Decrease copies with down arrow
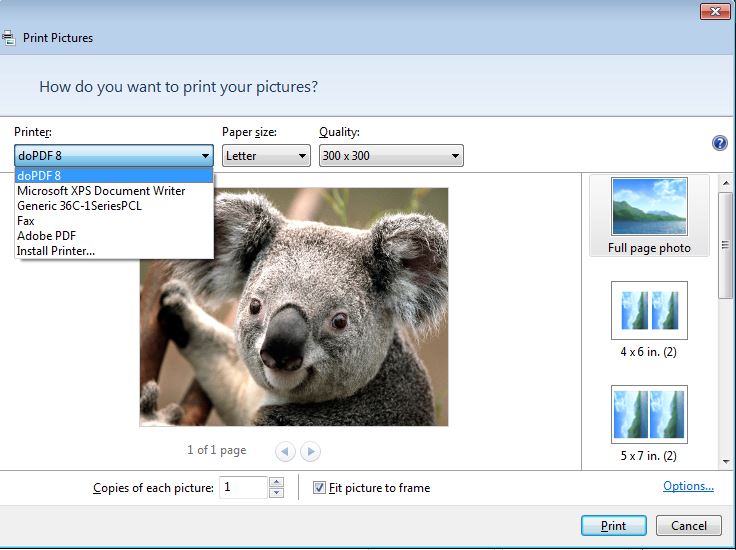This screenshot has height=550, width=736. point(276,493)
